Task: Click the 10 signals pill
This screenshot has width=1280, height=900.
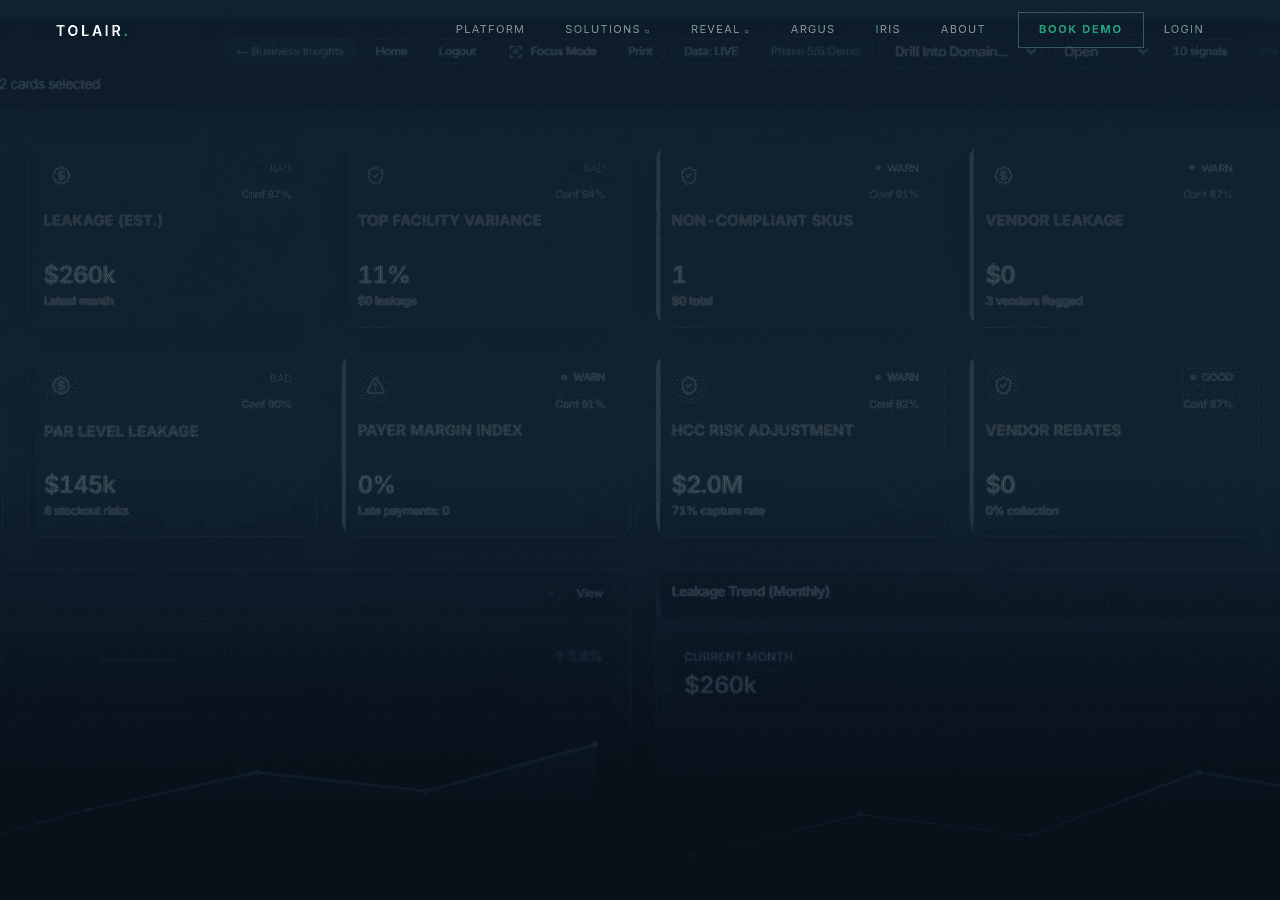Action: [1200, 51]
